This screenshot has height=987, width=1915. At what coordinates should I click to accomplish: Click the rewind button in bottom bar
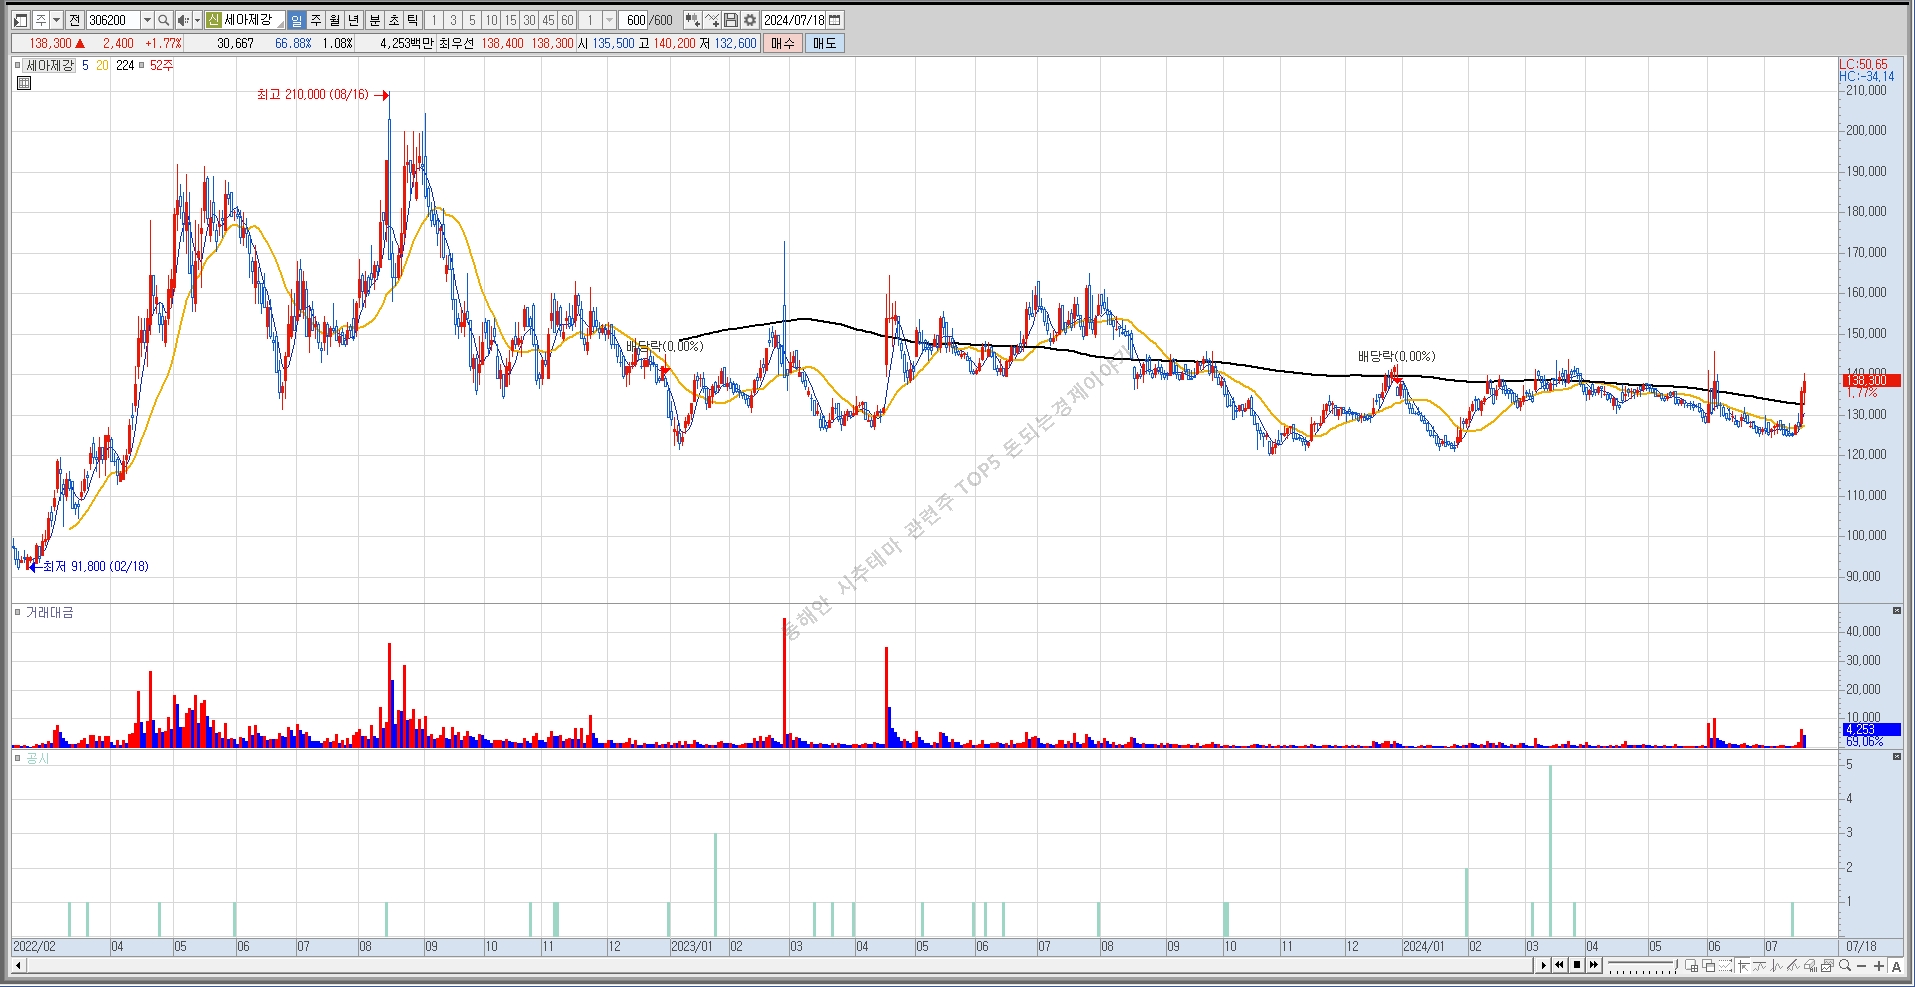click(x=1559, y=965)
